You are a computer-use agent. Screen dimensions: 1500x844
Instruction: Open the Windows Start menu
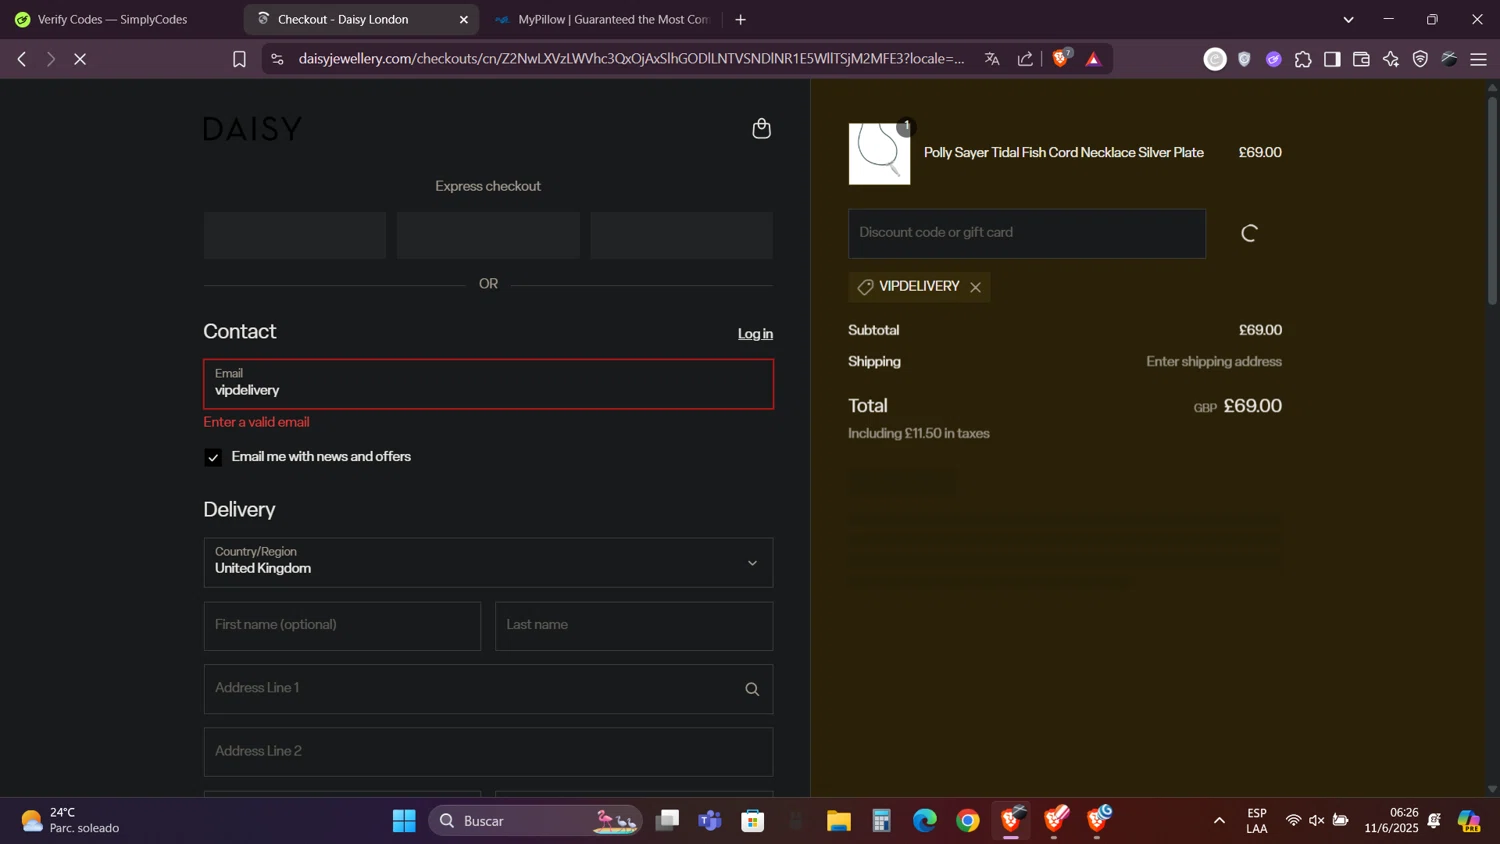click(404, 821)
